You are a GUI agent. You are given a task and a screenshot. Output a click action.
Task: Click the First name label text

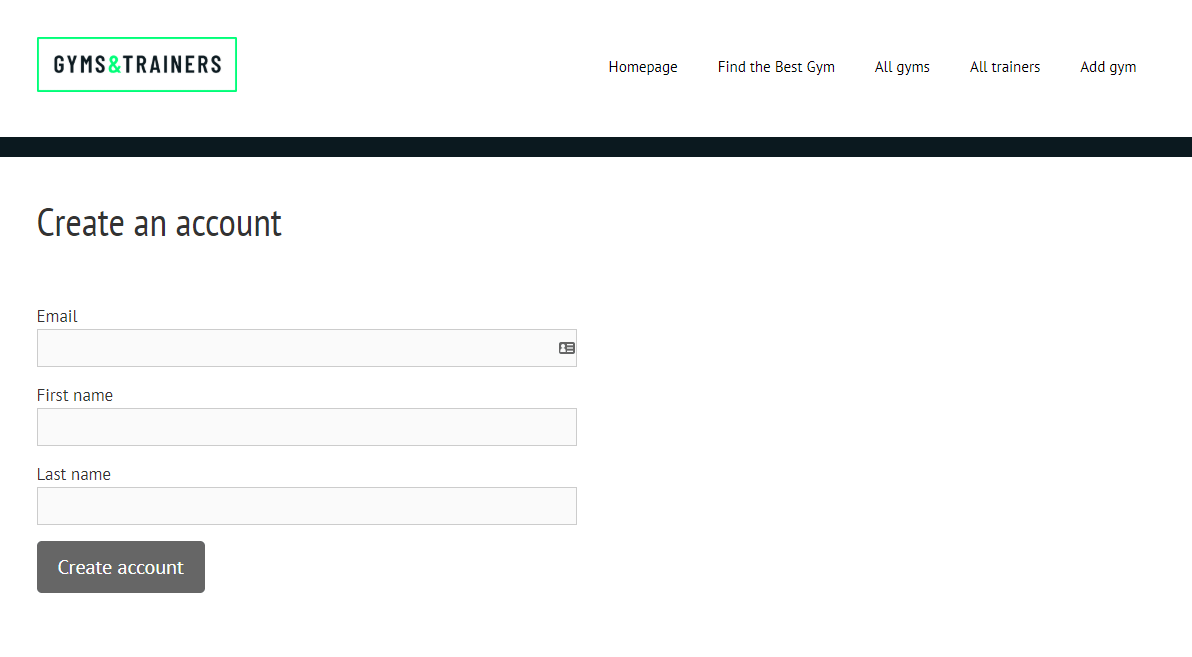74,395
